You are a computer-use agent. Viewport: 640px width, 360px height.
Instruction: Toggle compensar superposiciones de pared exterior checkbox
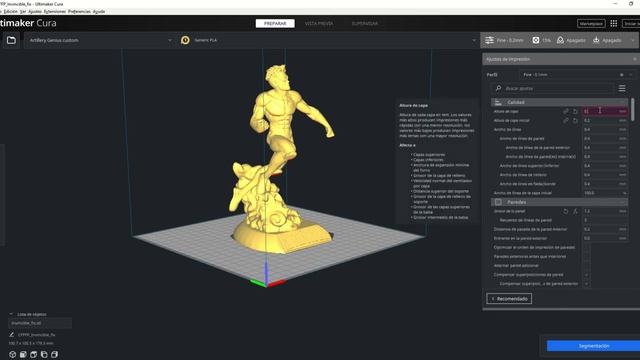(x=586, y=284)
